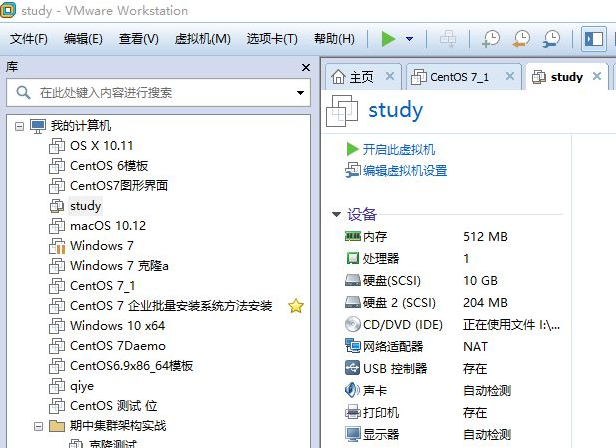Collapse the 我的计算机 tree node
The image size is (616, 448).
[x=20, y=126]
